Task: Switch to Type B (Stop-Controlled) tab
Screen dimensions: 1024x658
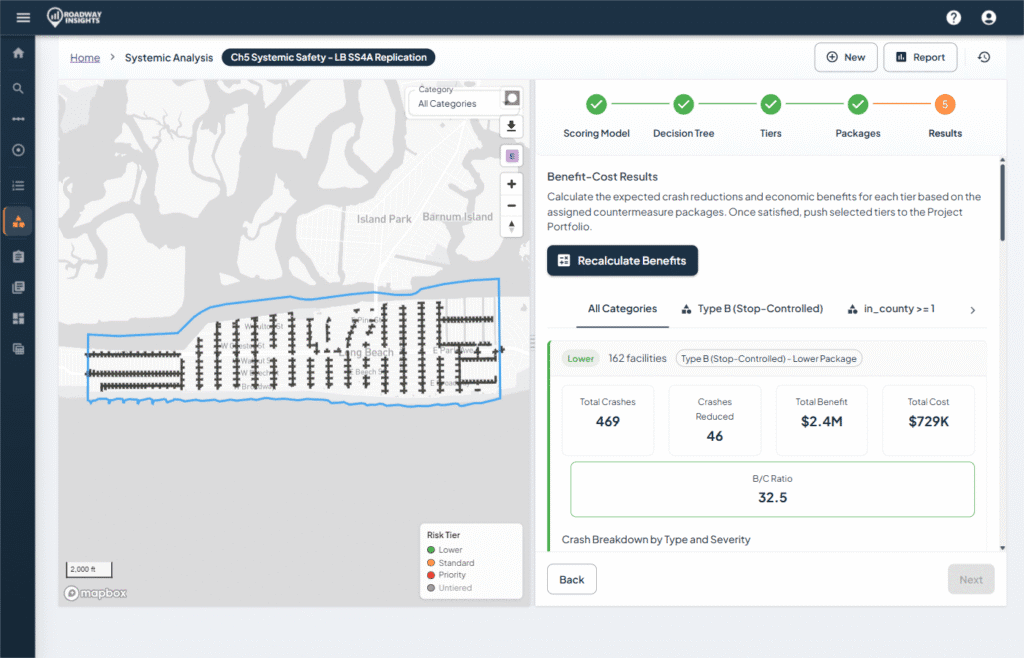Action: tap(751, 309)
